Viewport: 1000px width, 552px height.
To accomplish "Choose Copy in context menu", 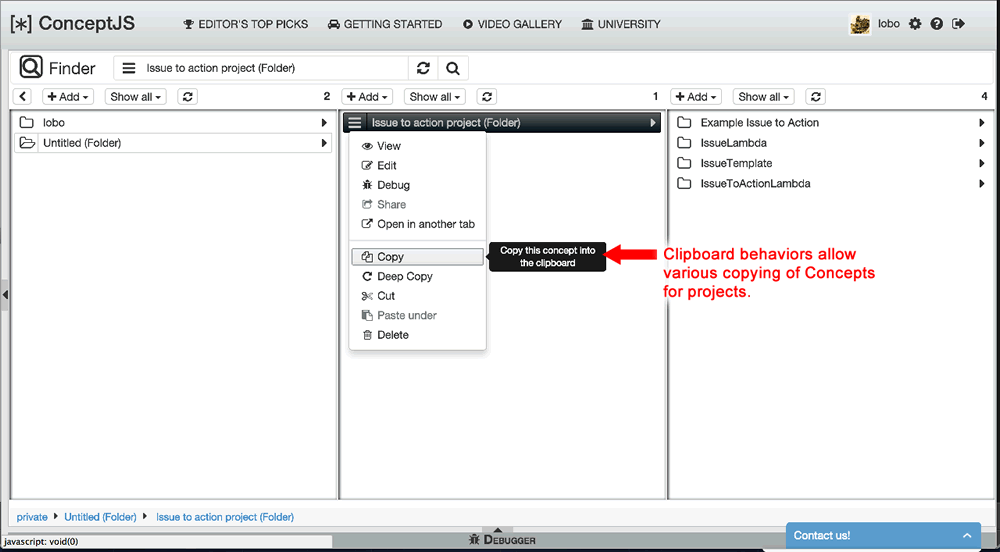I will [x=417, y=257].
